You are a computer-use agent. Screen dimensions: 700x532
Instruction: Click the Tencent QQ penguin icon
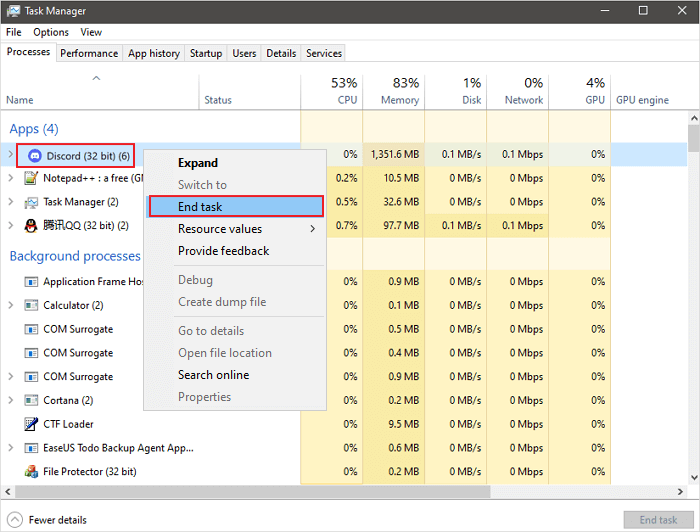31,226
